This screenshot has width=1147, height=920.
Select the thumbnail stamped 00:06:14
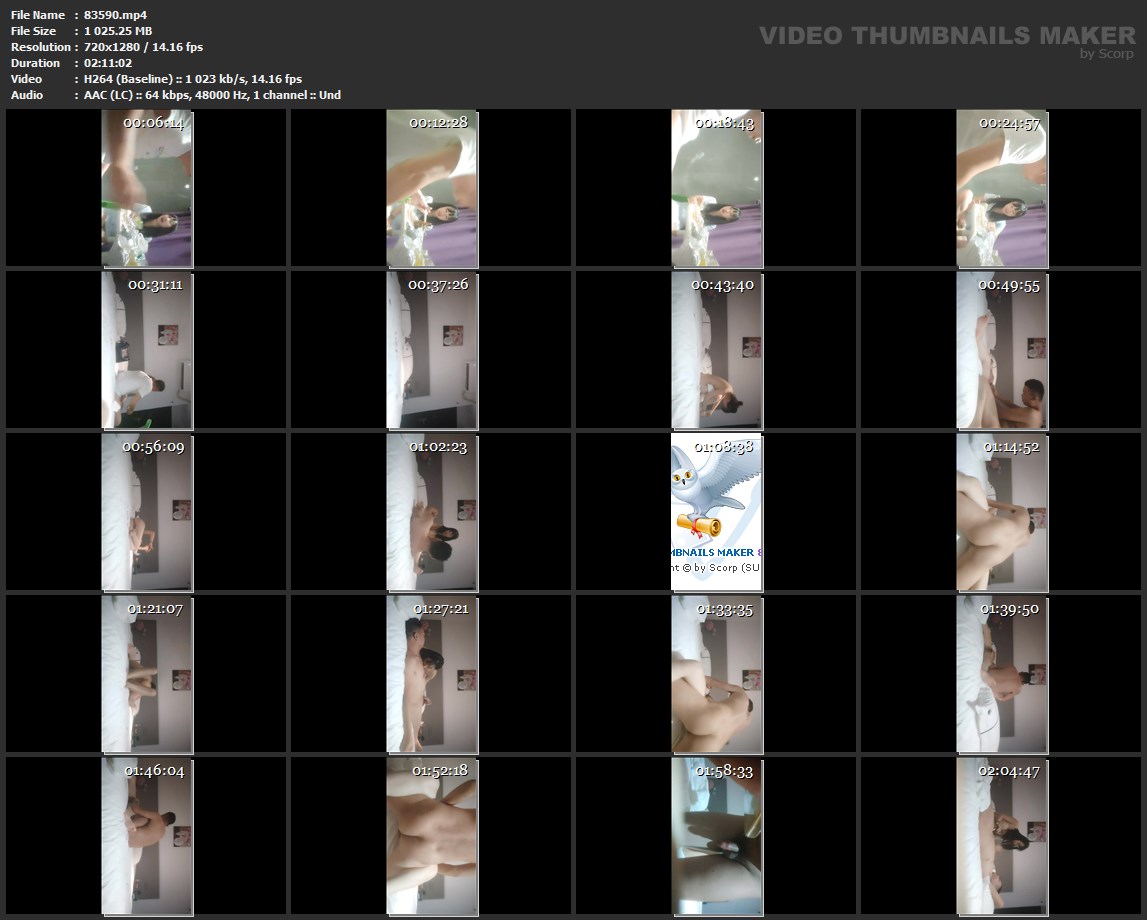point(147,188)
